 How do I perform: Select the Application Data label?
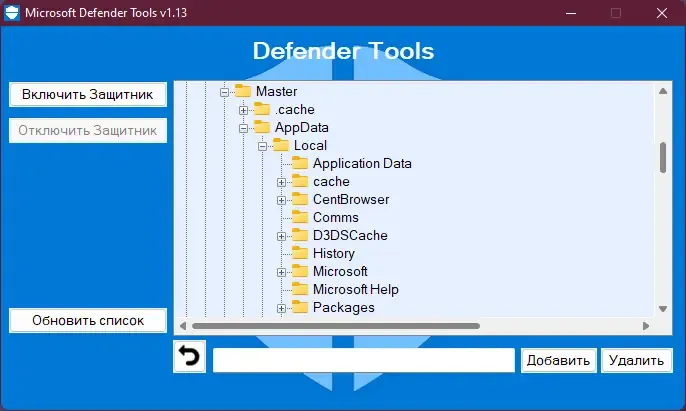pos(362,163)
